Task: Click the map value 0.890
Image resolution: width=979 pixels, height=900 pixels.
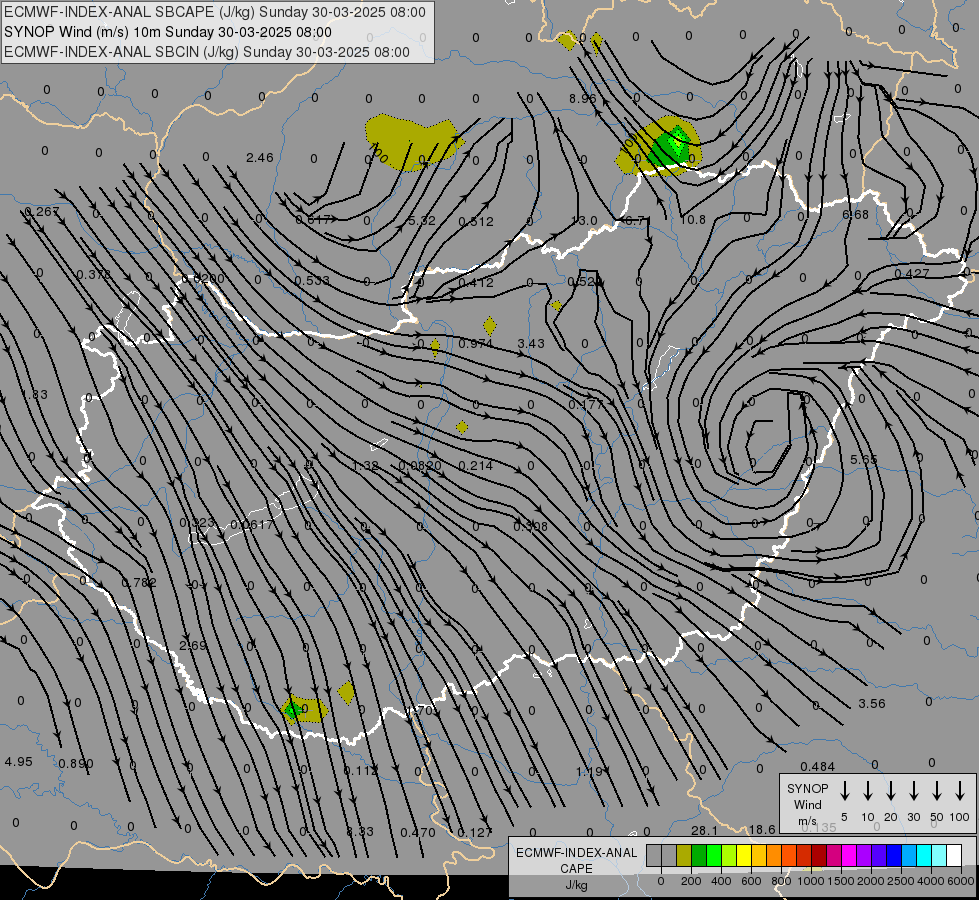Action: [76, 763]
